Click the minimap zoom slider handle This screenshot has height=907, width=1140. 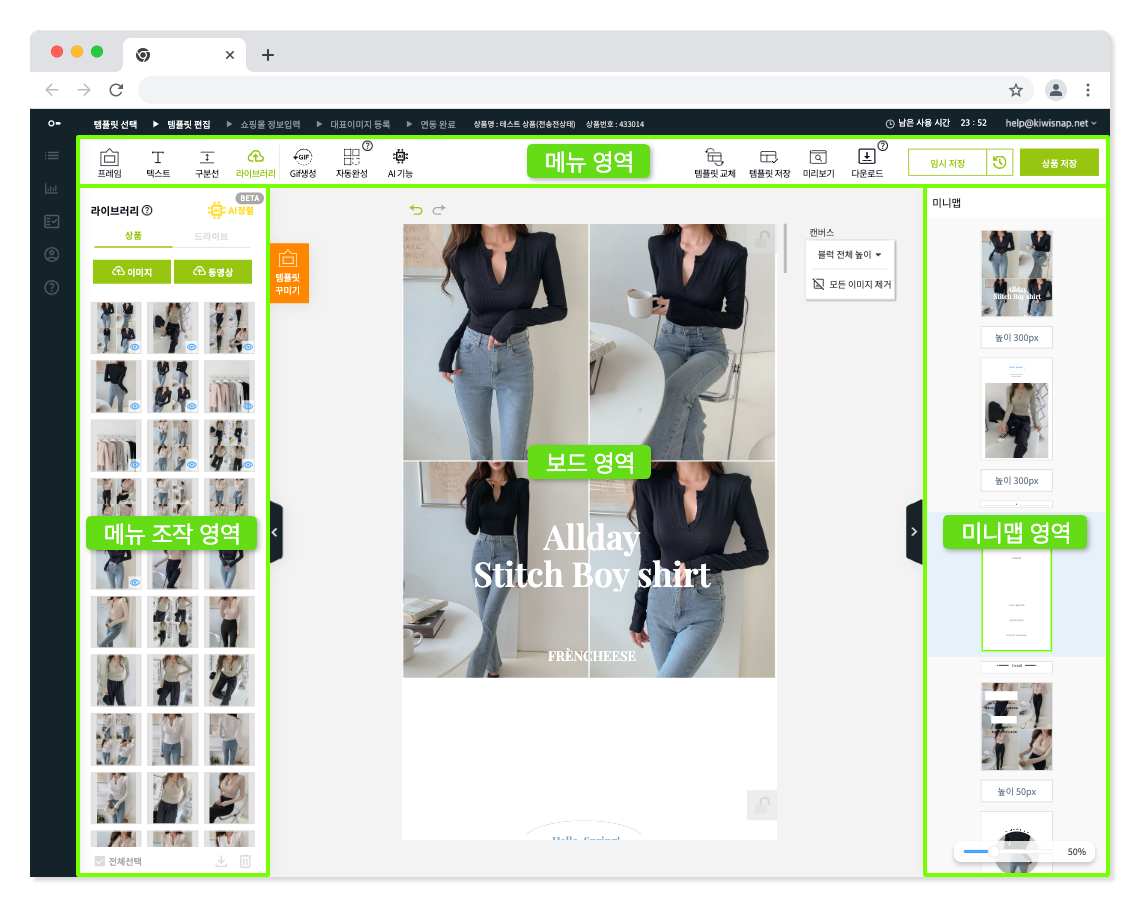(x=993, y=851)
